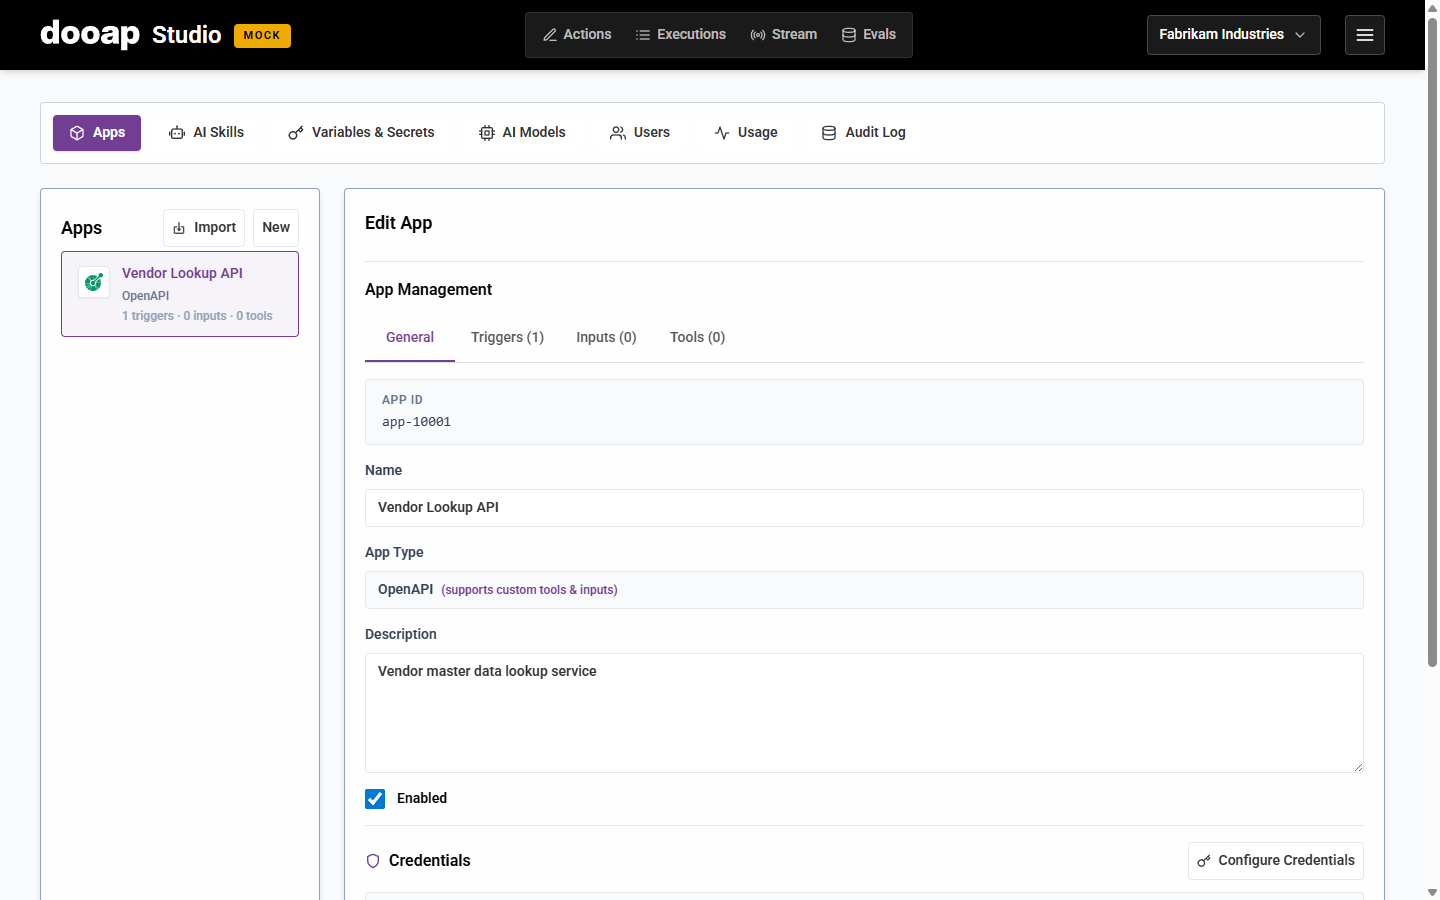
Task: Click the app-10001 App ID value
Action: (x=416, y=422)
